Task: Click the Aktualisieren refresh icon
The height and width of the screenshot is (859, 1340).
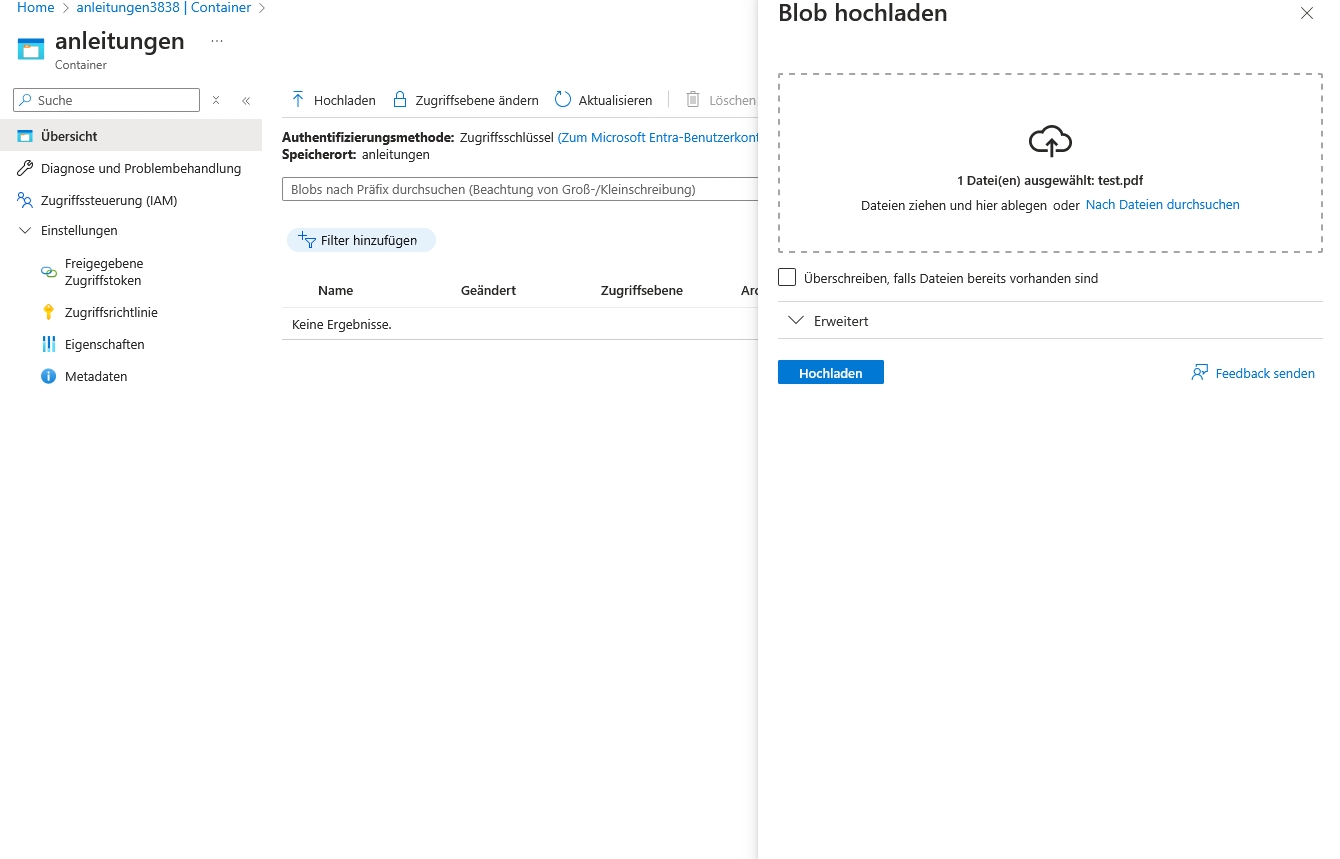Action: (563, 100)
